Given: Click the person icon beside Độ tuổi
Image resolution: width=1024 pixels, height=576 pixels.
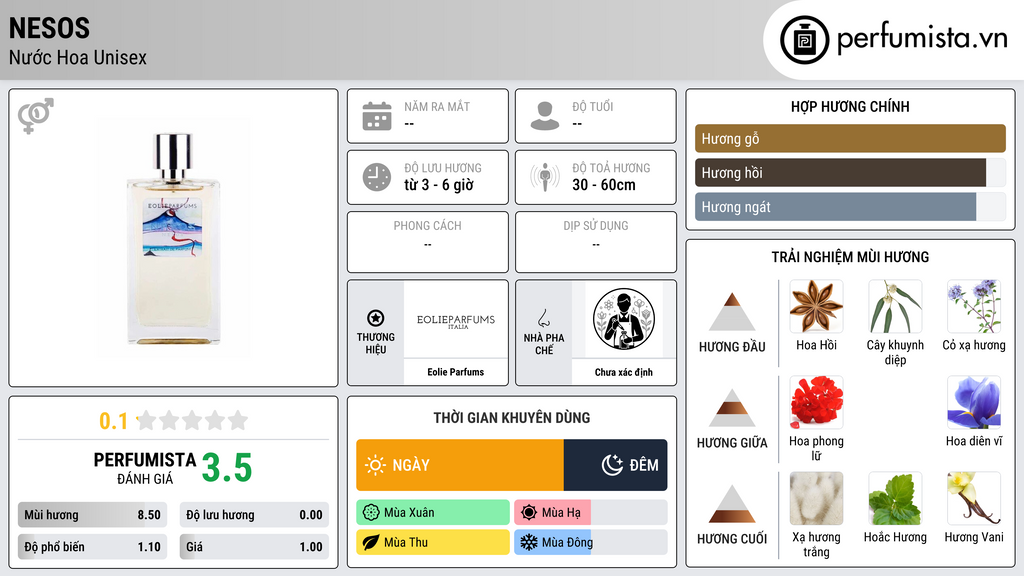Looking at the screenshot, I should pos(545,116).
